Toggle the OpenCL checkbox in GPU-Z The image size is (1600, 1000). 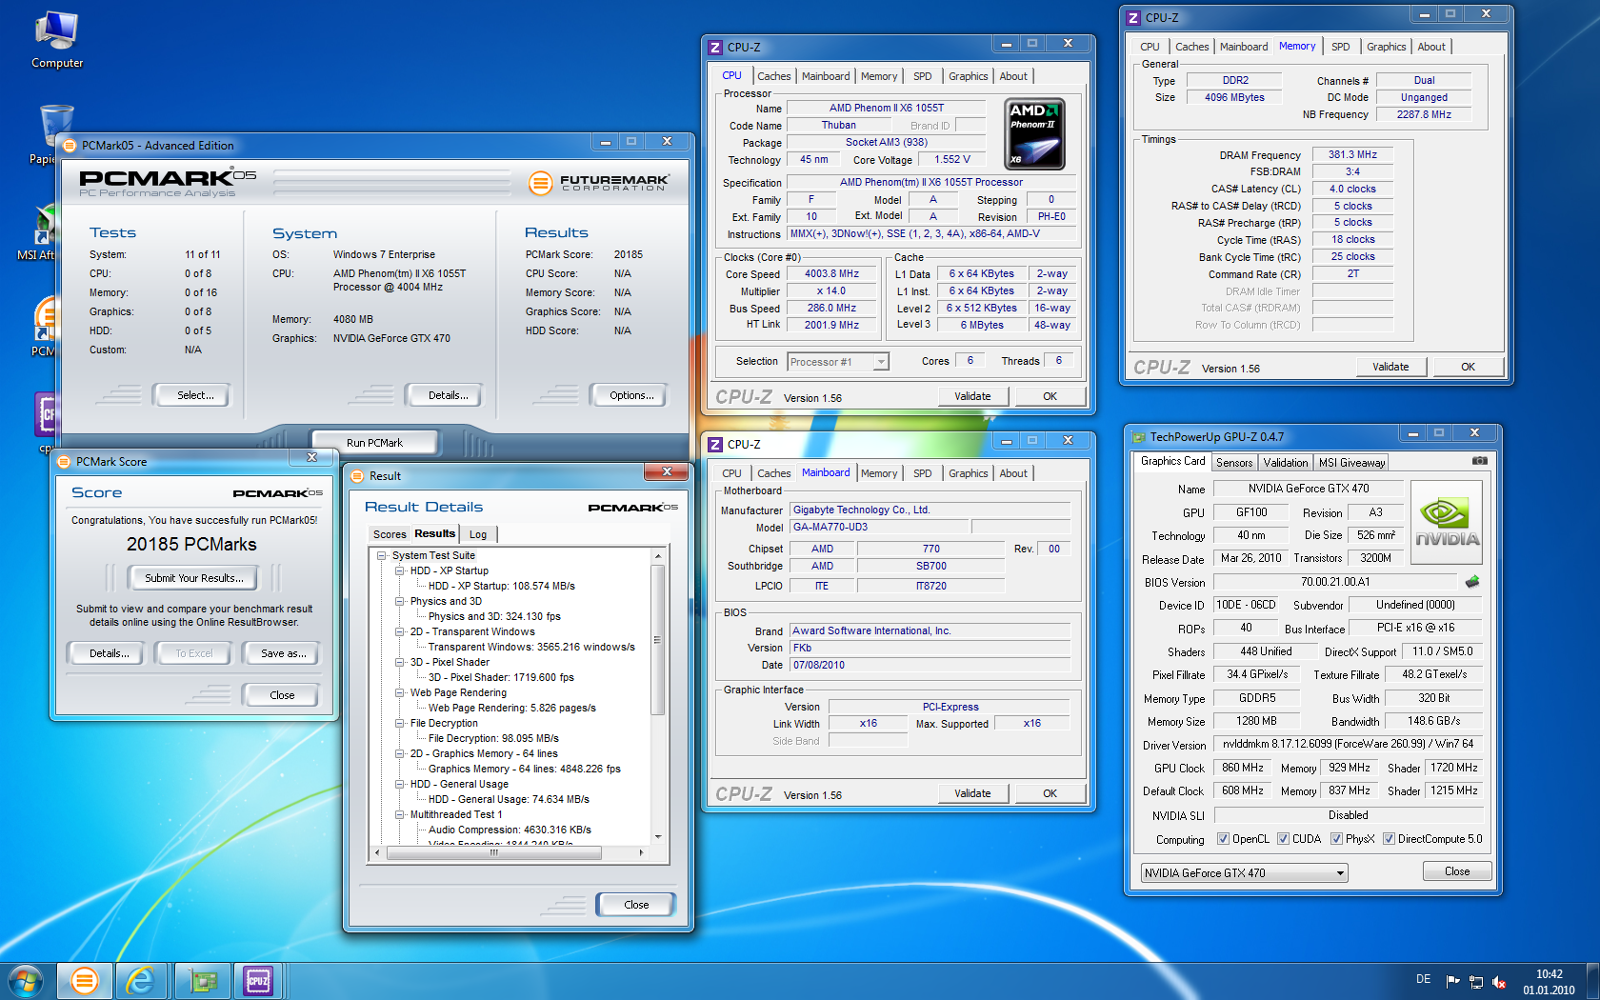click(1223, 839)
